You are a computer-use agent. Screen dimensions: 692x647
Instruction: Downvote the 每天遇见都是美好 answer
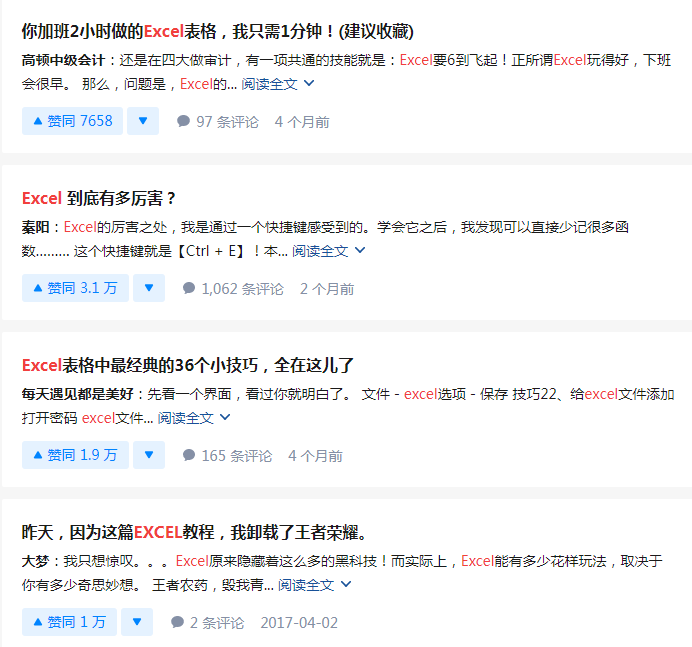(148, 456)
